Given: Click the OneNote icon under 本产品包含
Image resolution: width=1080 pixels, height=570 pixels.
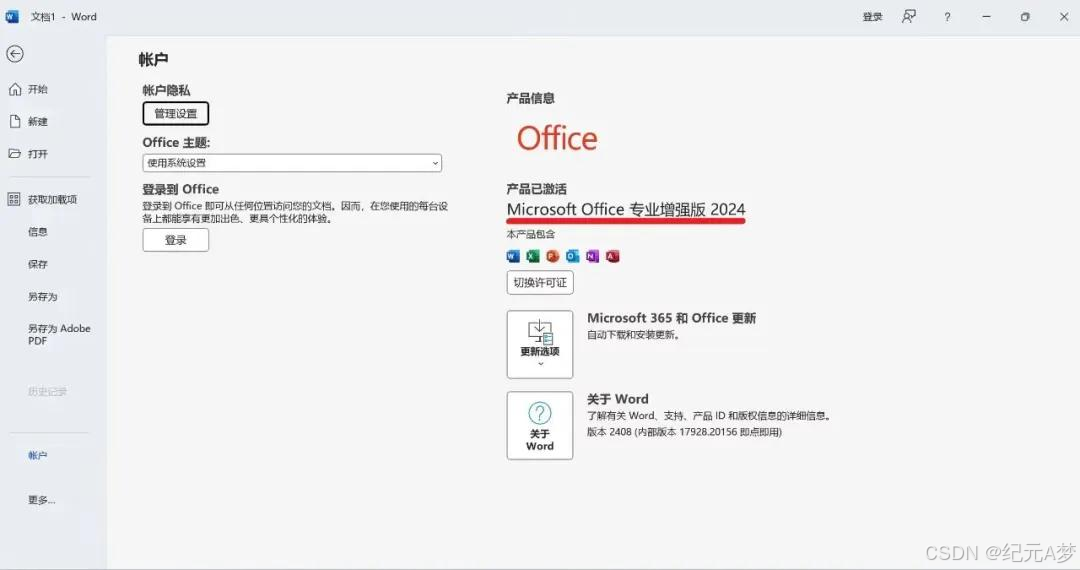Looking at the screenshot, I should click(592, 257).
